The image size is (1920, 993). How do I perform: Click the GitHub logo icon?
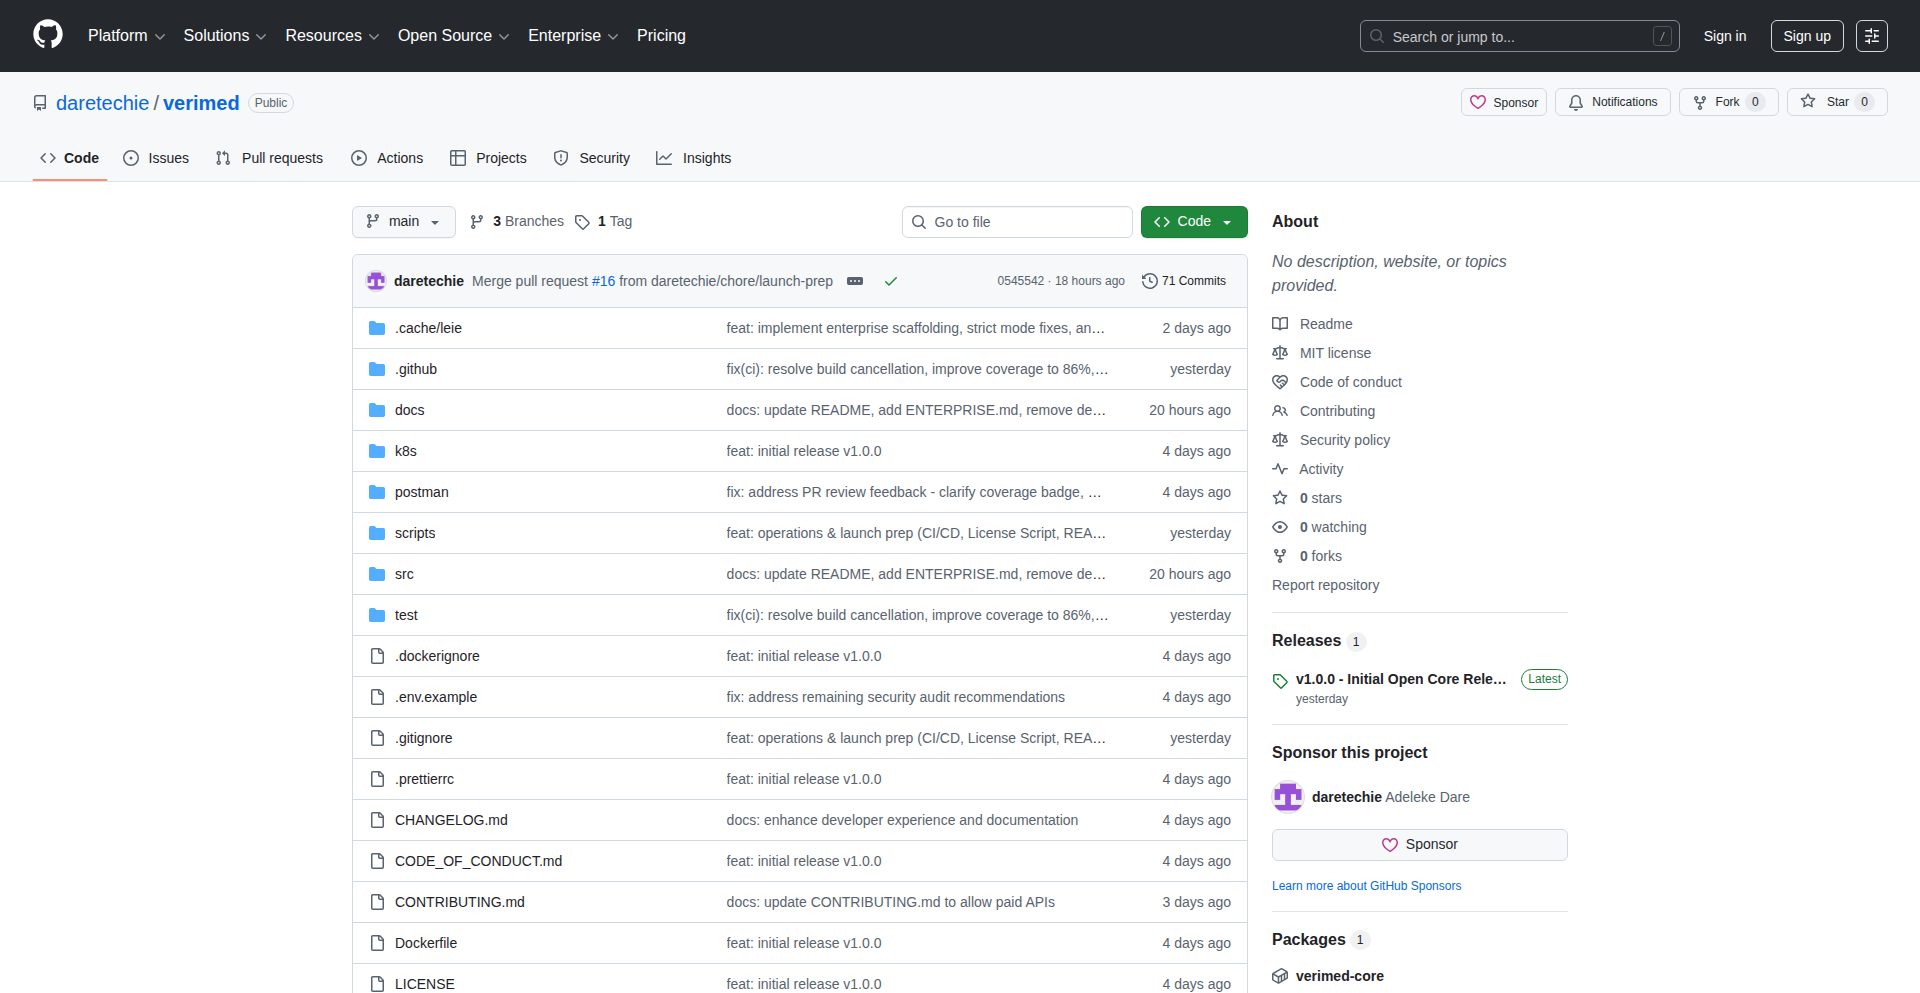click(x=47, y=34)
